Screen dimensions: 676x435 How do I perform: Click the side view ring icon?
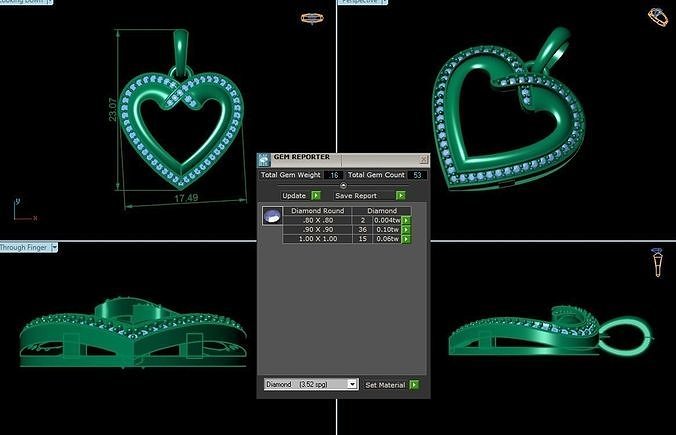(657, 262)
